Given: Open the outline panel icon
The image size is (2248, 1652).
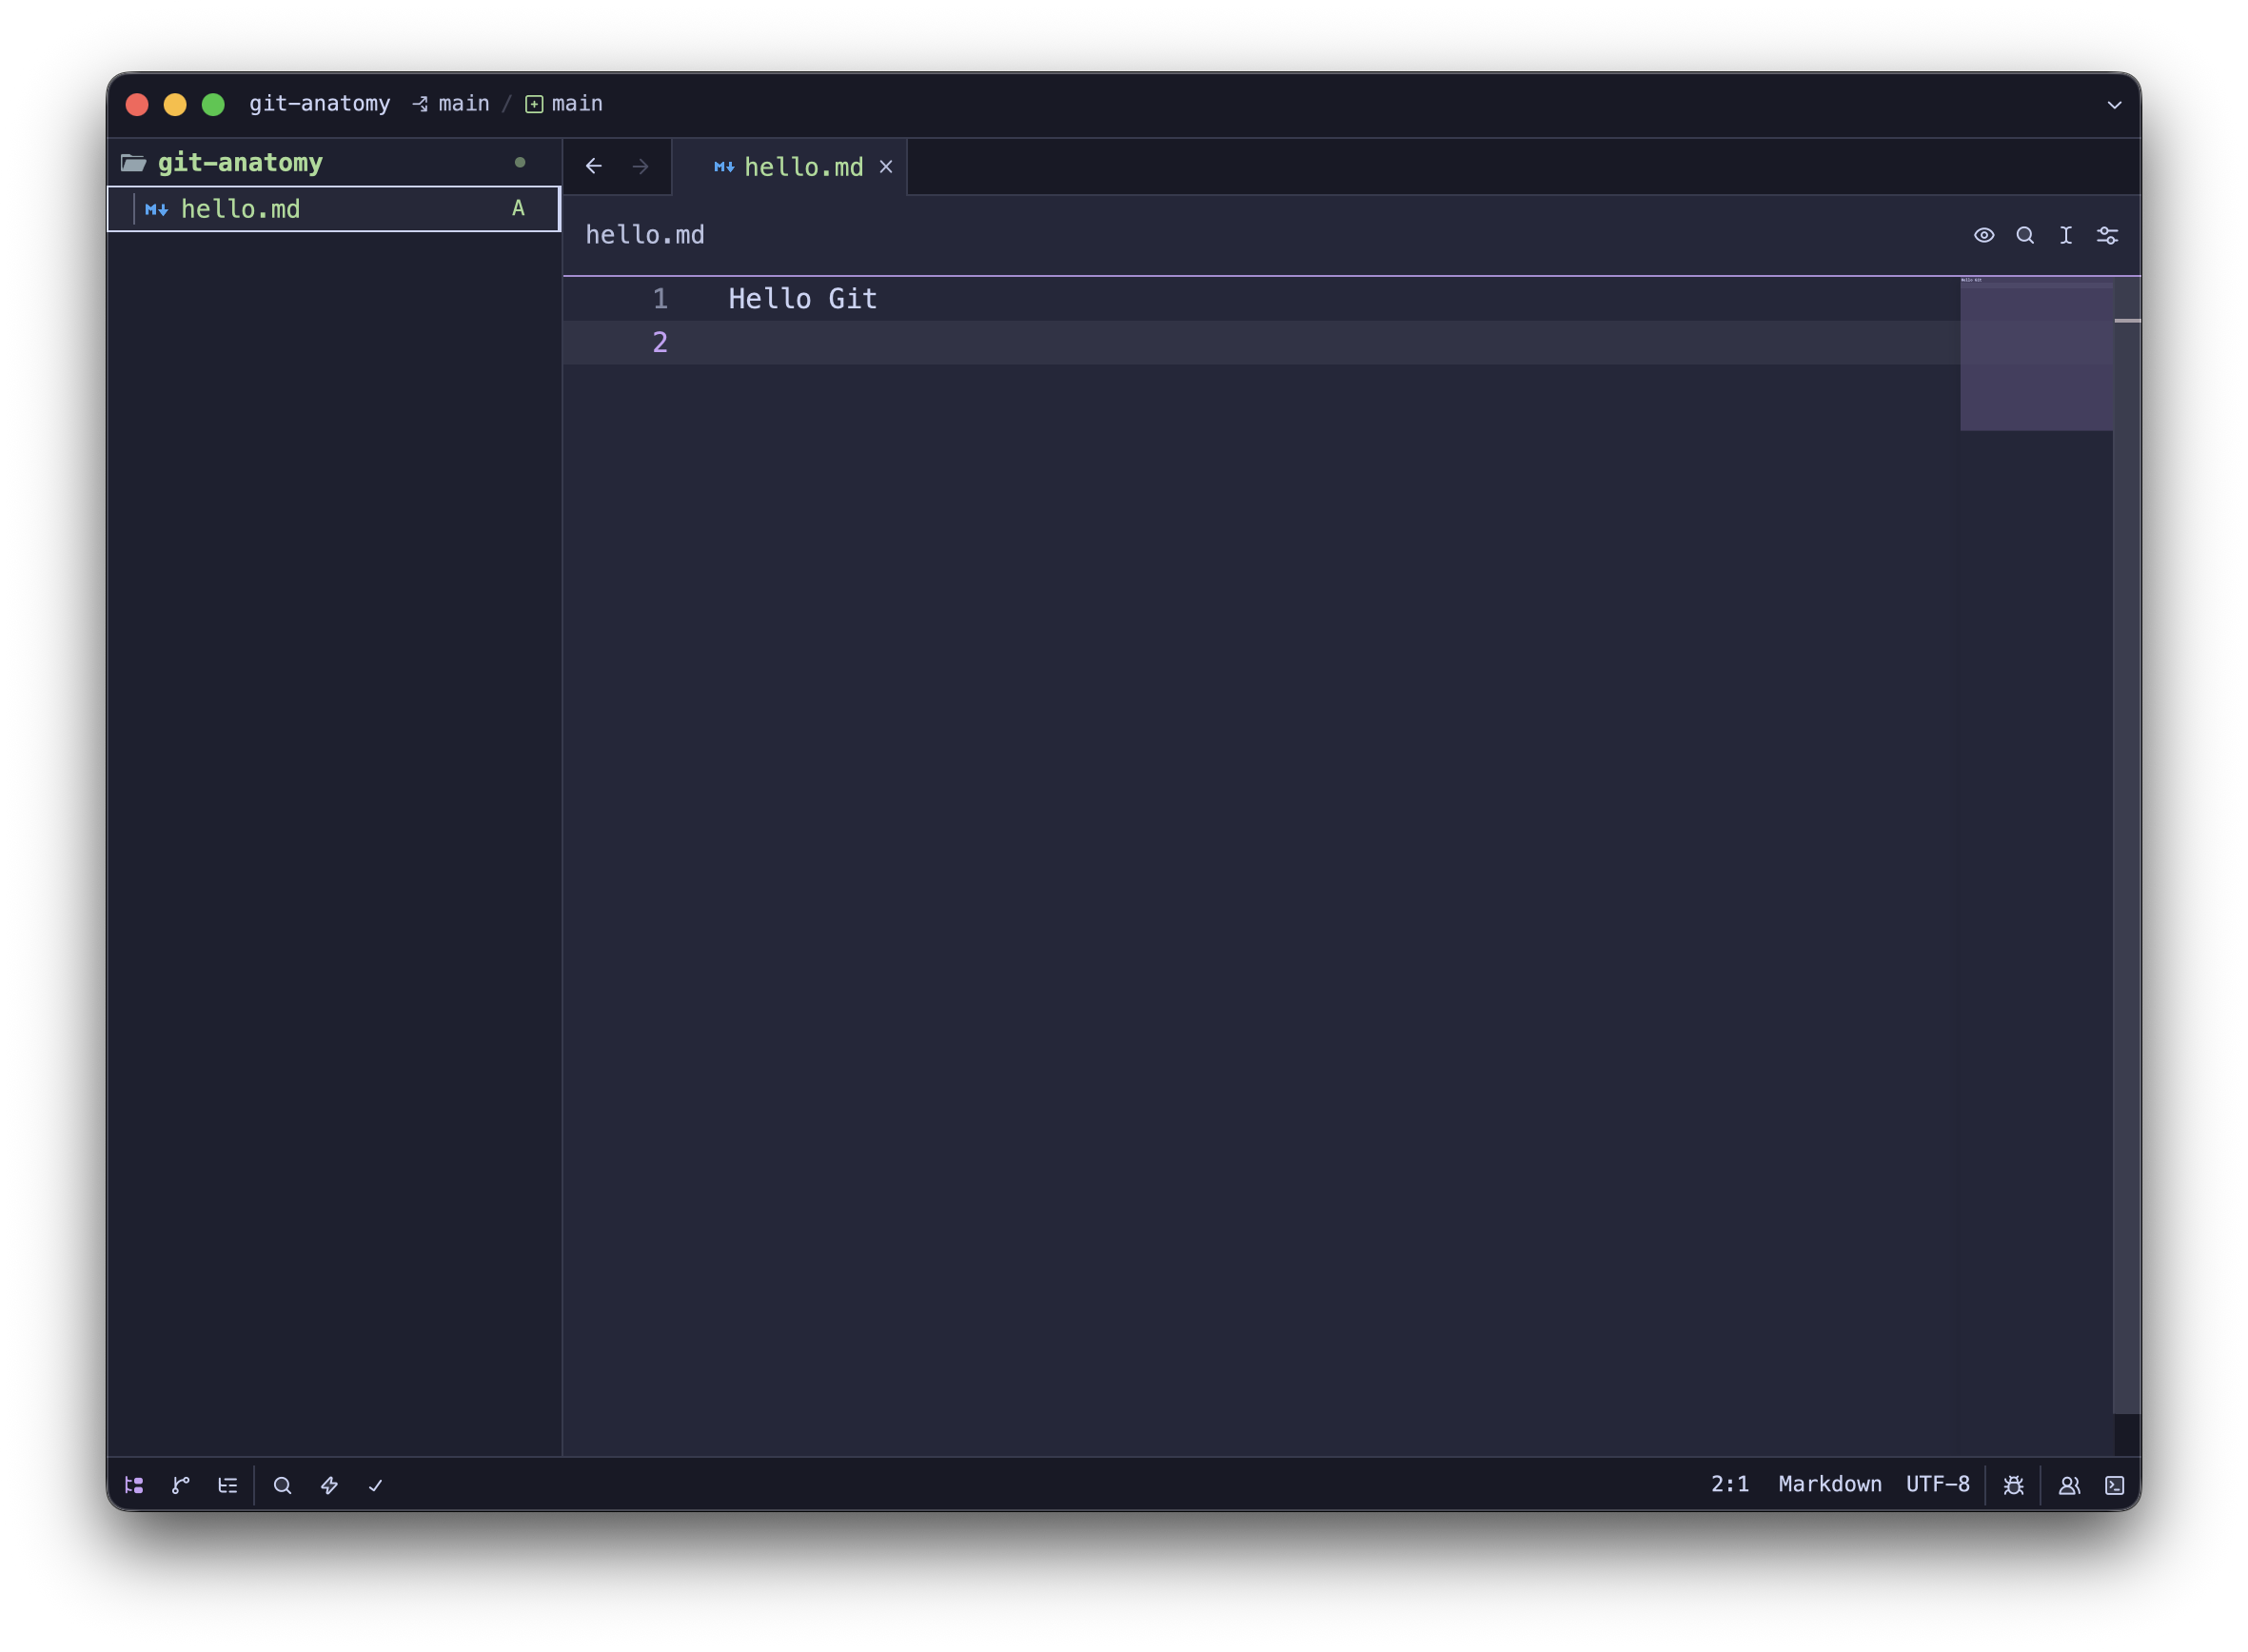Looking at the screenshot, I should tap(228, 1485).
